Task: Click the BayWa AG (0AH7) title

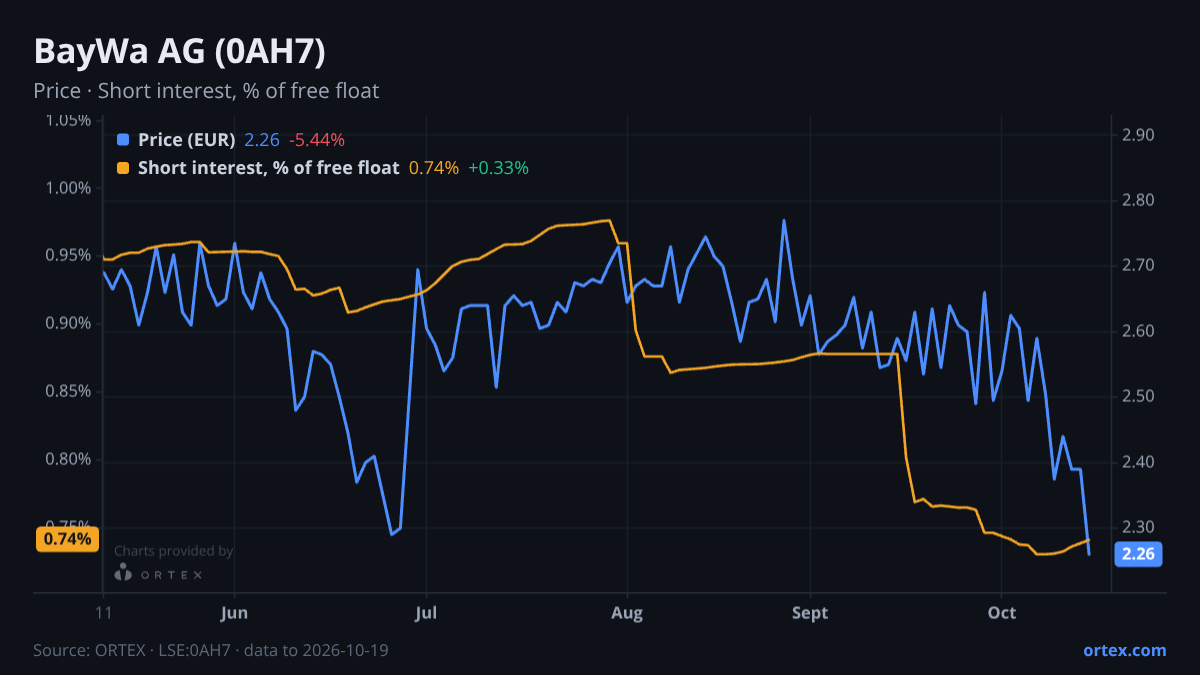Action: click(x=179, y=51)
